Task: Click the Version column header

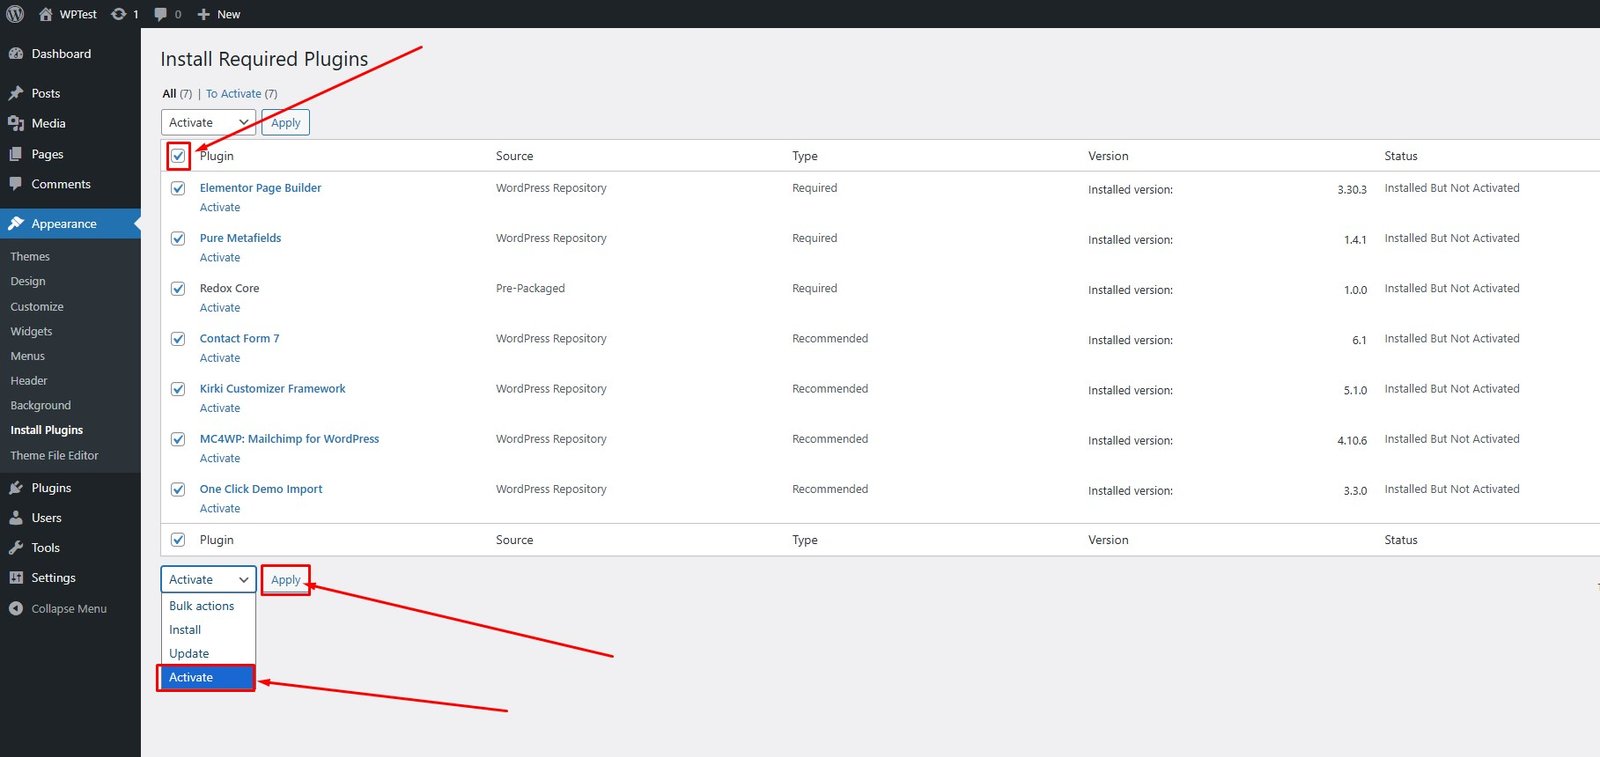Action: click(x=1108, y=156)
